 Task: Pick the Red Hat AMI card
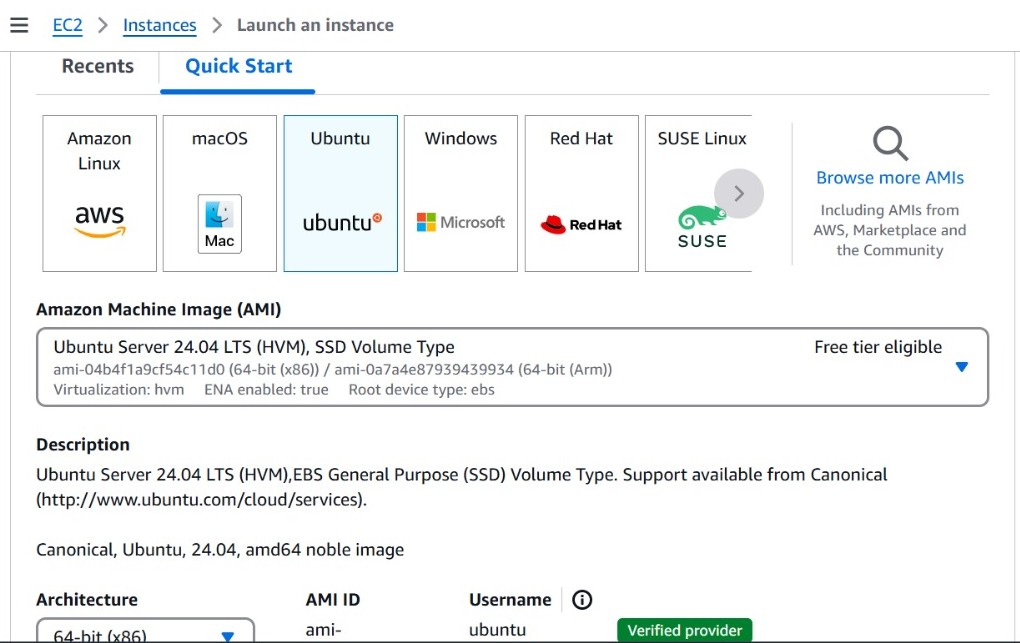[x=582, y=193]
